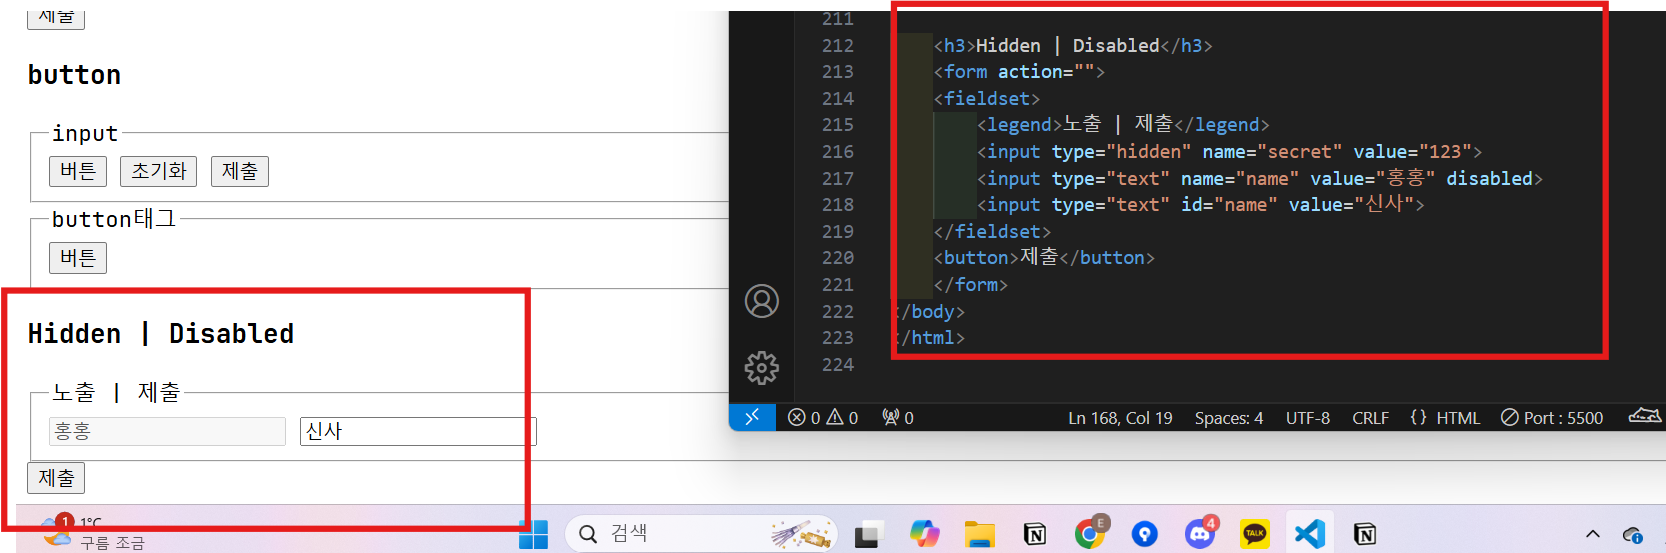
Task: Click the button태그 legend text
Action: [114, 219]
